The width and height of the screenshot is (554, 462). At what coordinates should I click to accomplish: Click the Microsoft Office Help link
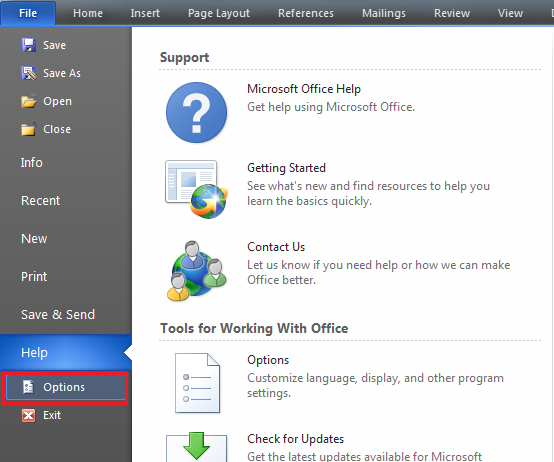[x=304, y=89]
